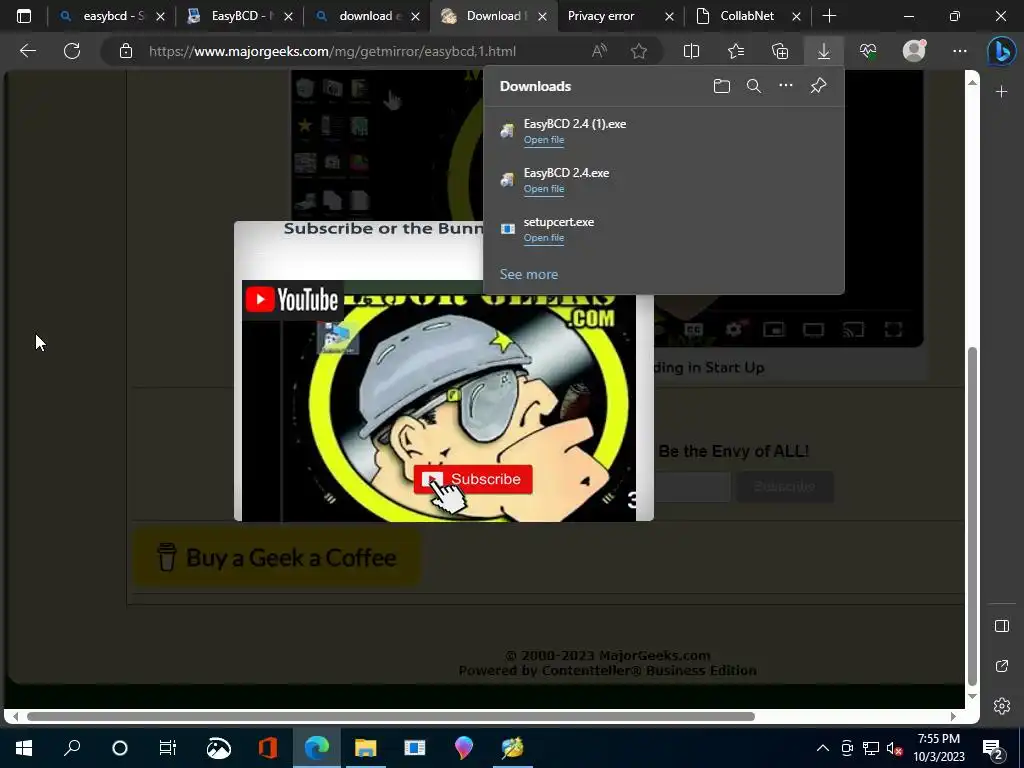1024x768 pixels.
Task: Open file for EasyBCD 2.4 (1).exe
Action: pyautogui.click(x=543, y=140)
